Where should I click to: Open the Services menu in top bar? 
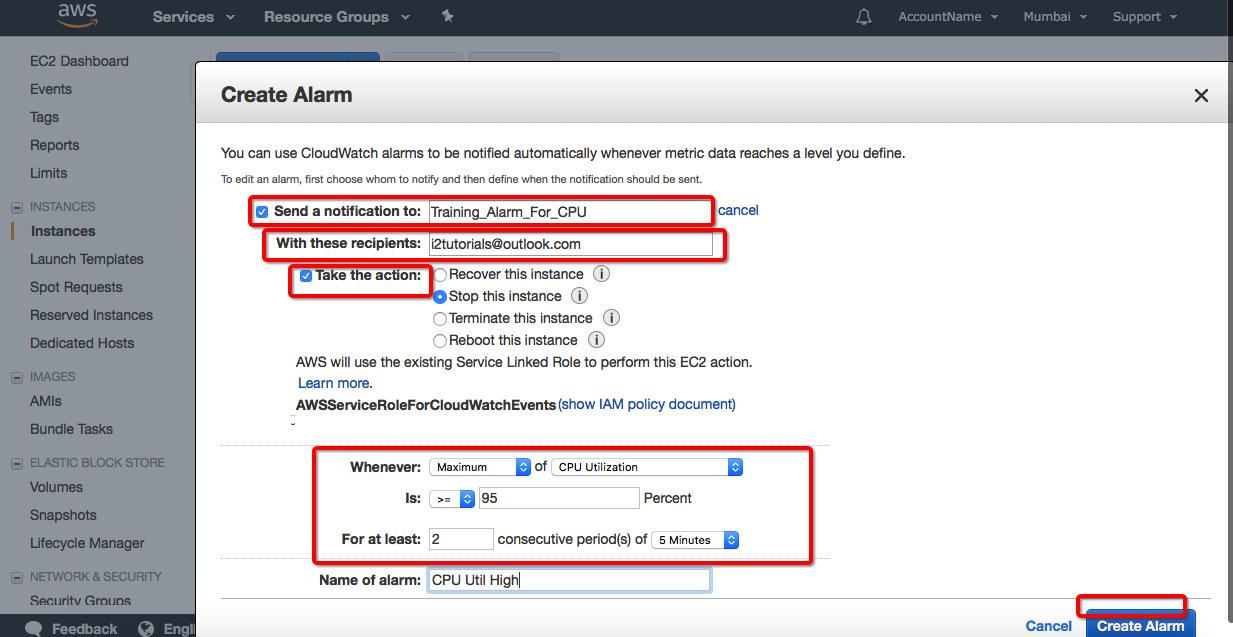pyautogui.click(x=193, y=17)
